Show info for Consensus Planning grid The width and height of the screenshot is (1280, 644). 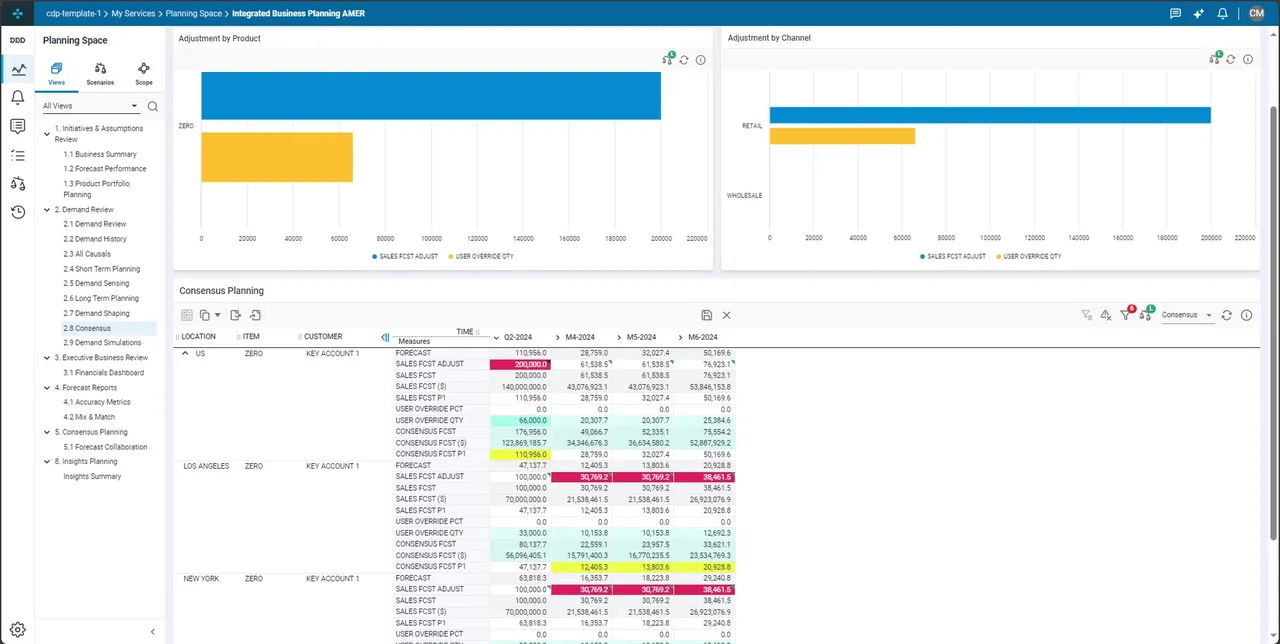(1246, 315)
